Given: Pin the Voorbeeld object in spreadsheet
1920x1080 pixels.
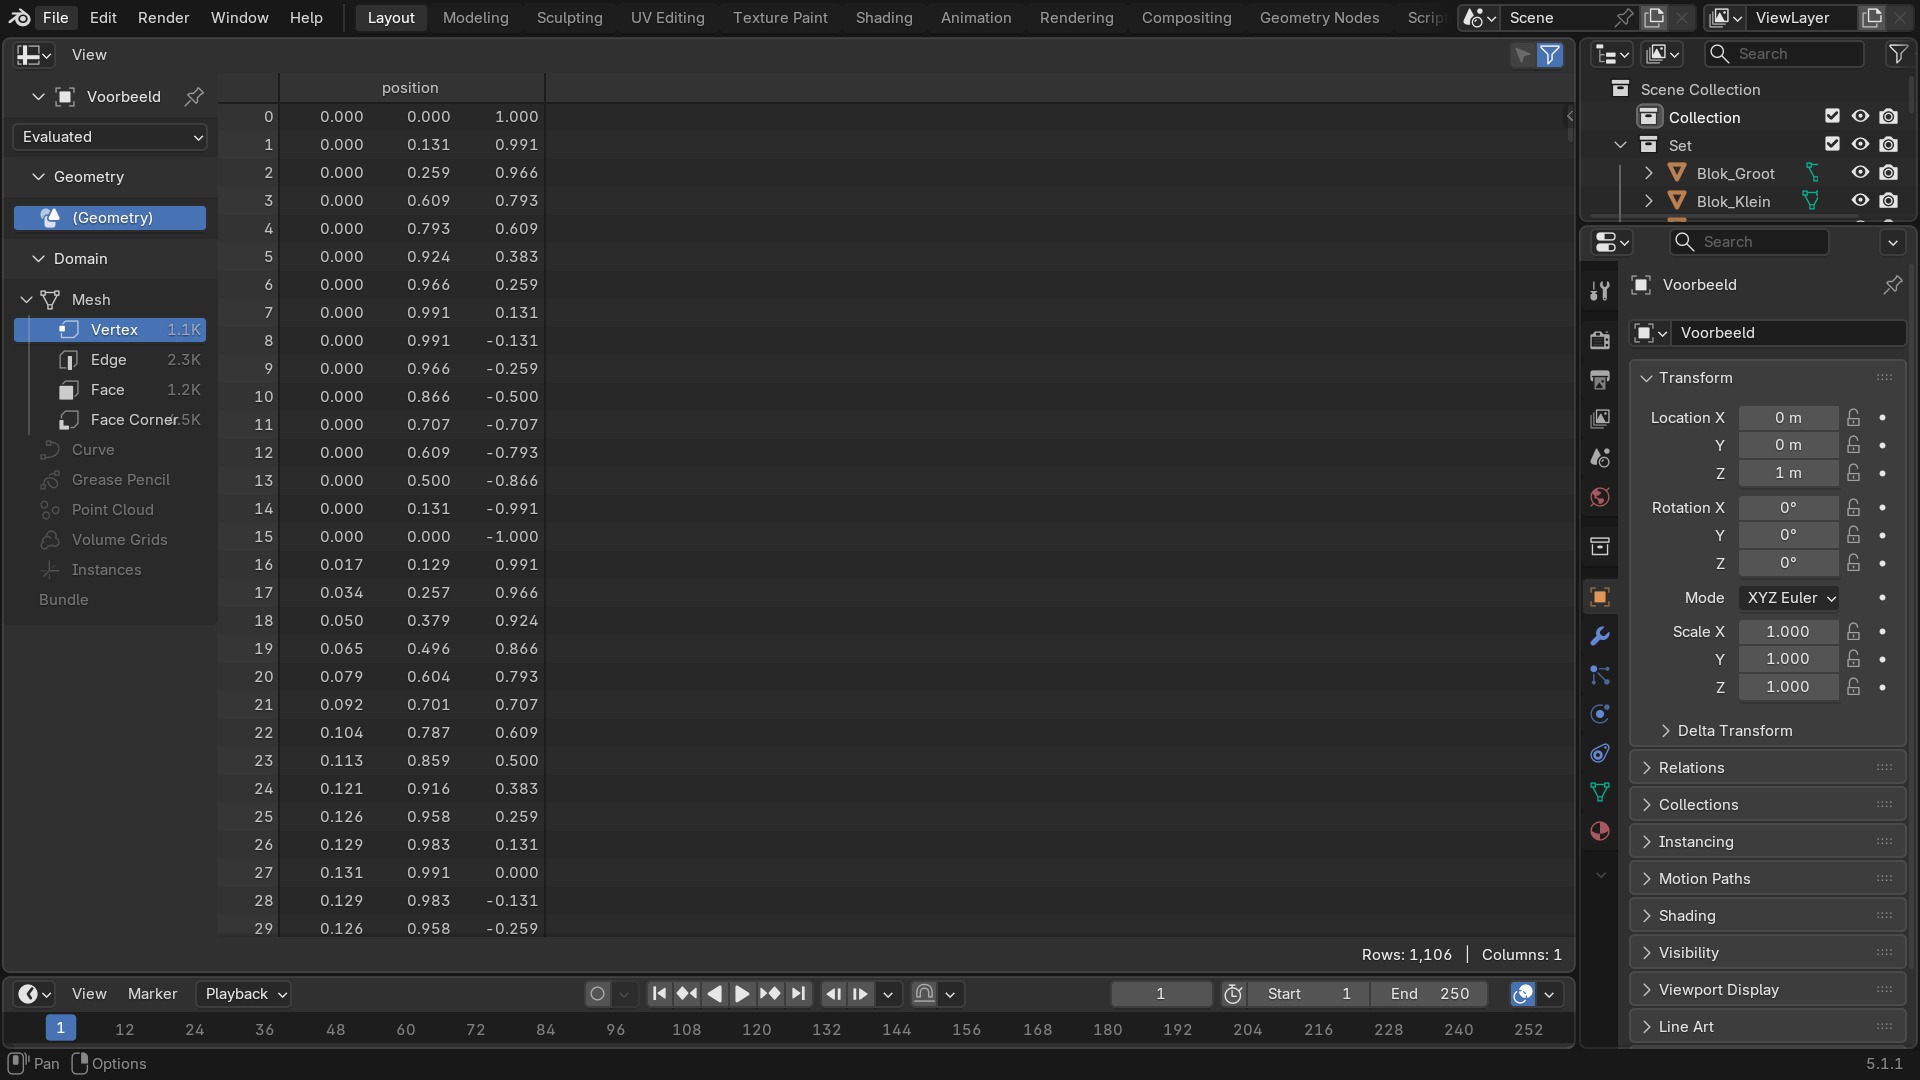Looking at the screenshot, I should click(x=194, y=96).
